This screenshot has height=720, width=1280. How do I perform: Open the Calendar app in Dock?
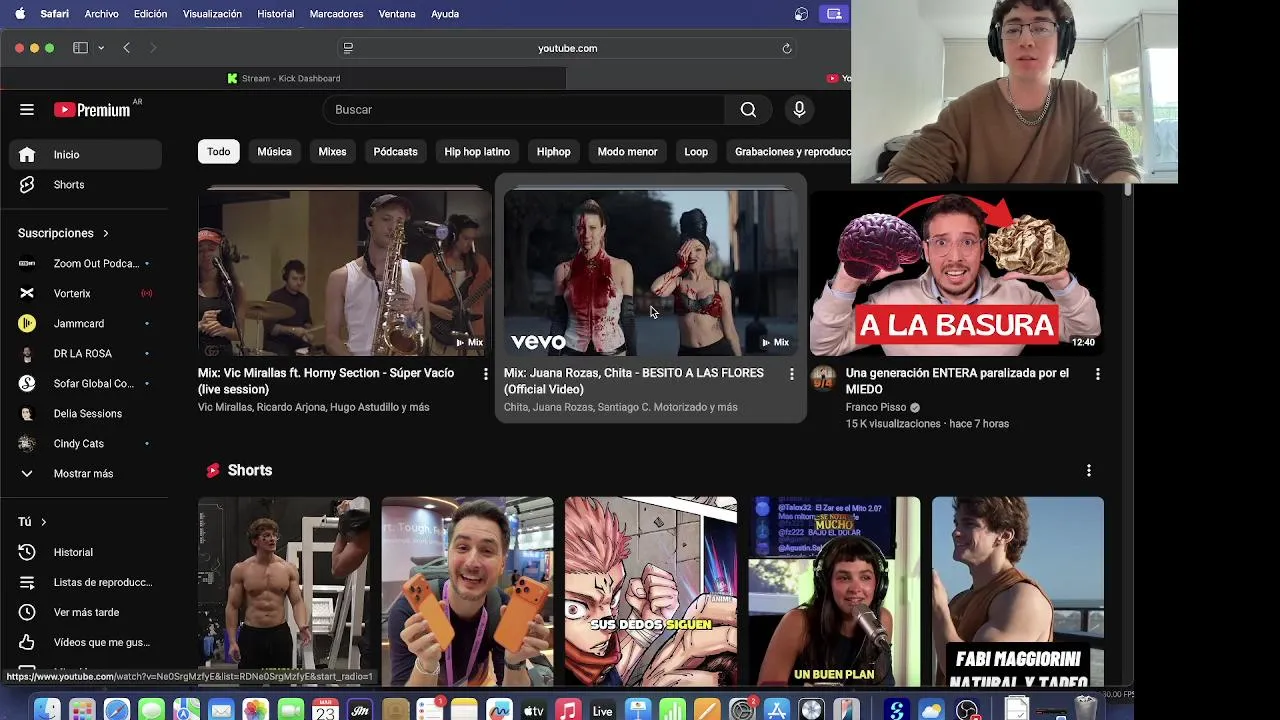point(325,709)
